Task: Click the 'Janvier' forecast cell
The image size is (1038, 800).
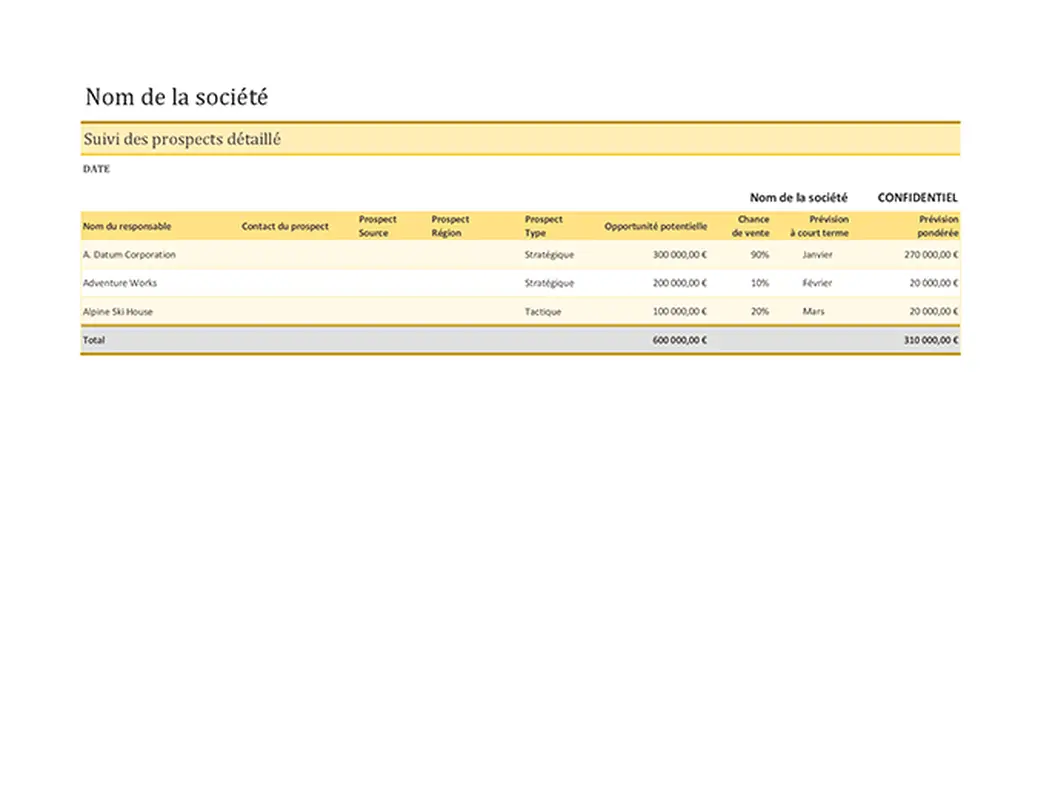Action: point(816,255)
